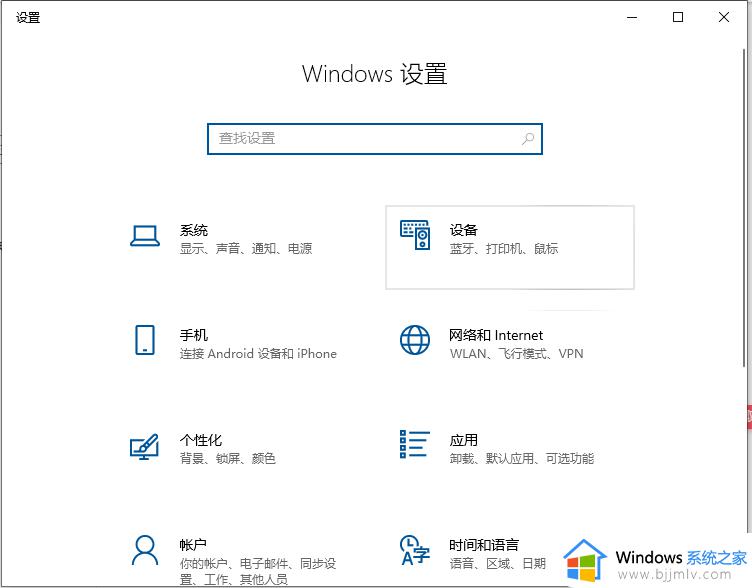Click the text 语音、区域、日期

(x=498, y=563)
